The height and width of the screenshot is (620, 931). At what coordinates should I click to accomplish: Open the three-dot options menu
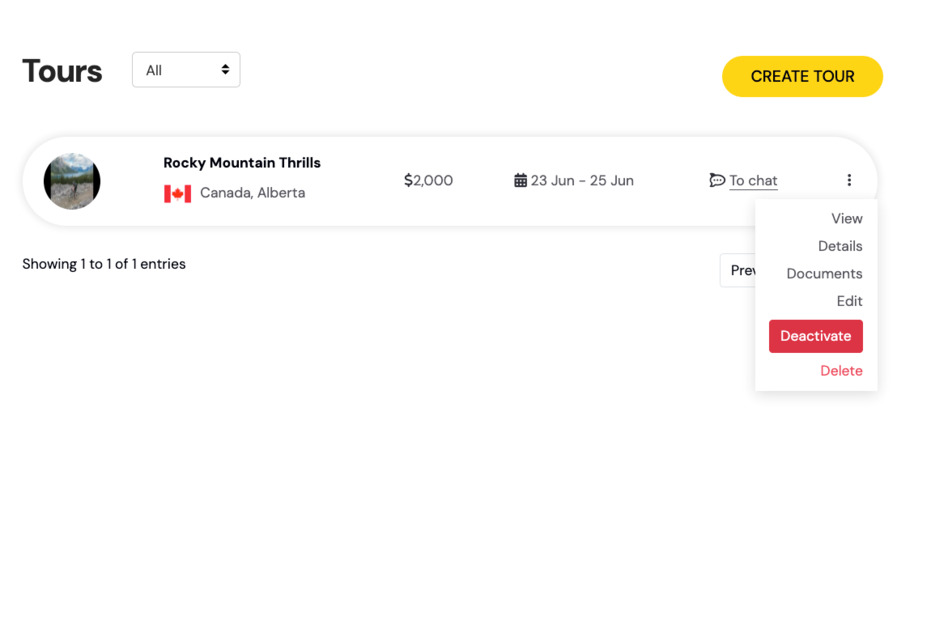849,180
